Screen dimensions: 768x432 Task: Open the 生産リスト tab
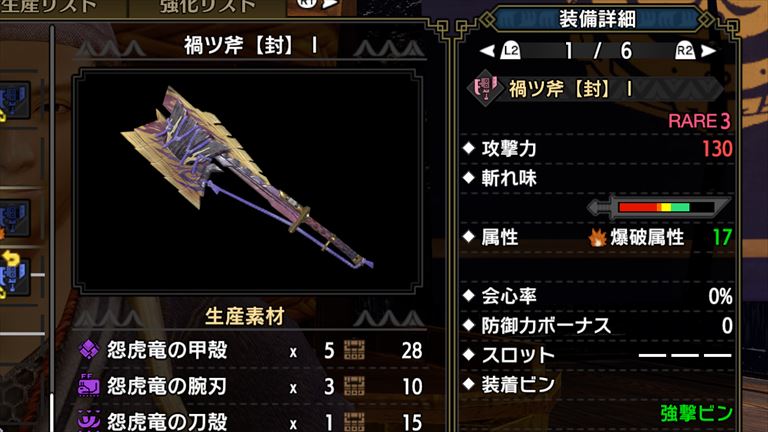pos(49,6)
